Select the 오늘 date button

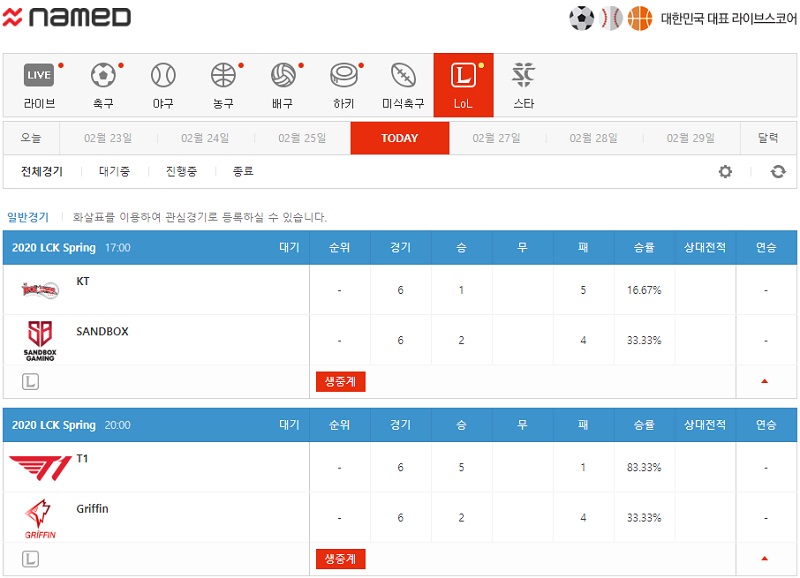click(x=31, y=138)
